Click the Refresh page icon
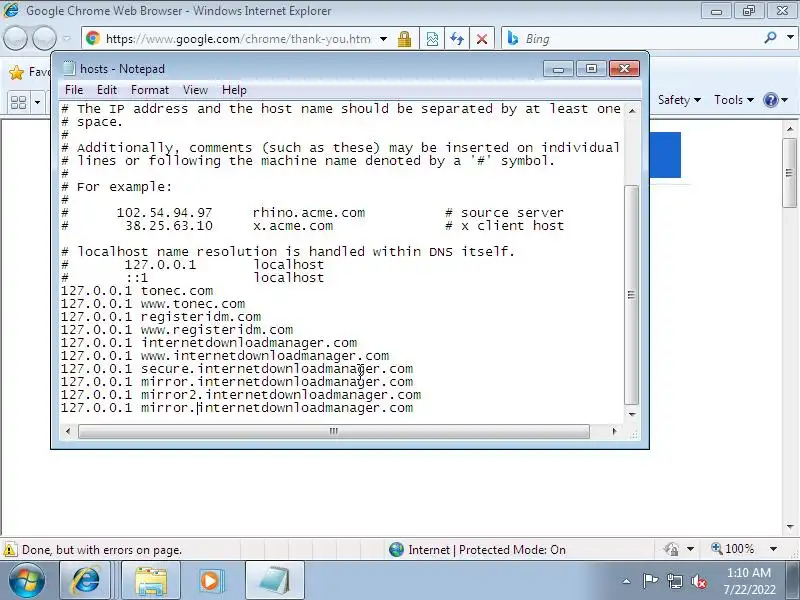Image resolution: width=800 pixels, height=600 pixels. coord(457,39)
